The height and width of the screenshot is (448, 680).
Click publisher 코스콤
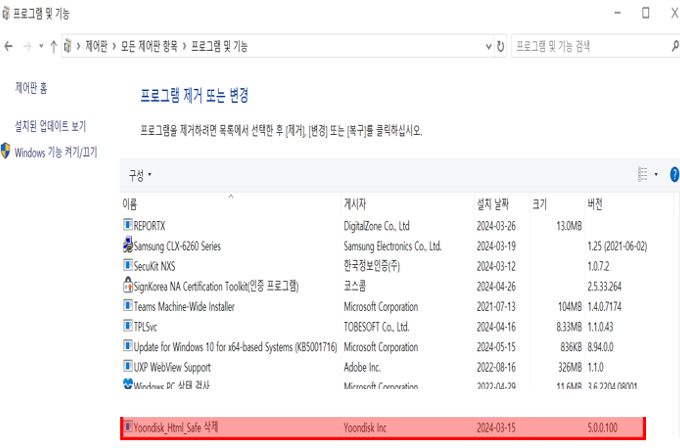tap(355, 286)
